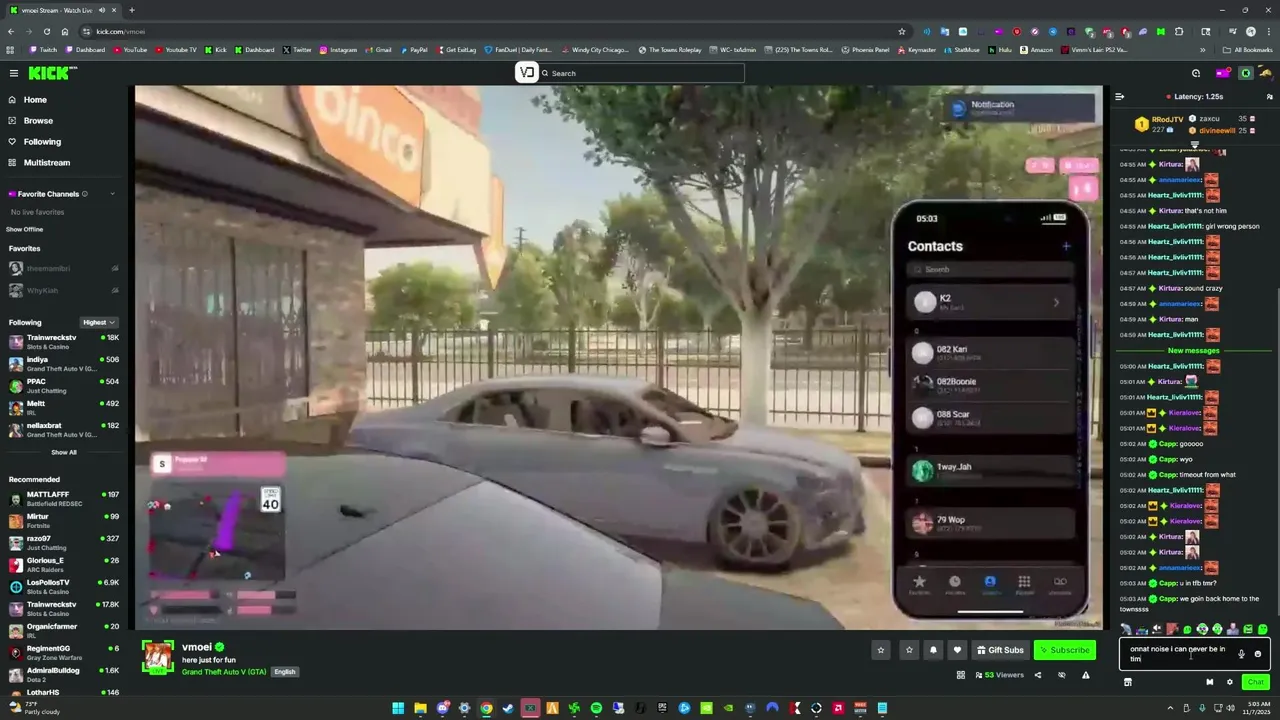
Task: Send the message with Chat button
Action: click(1255, 682)
